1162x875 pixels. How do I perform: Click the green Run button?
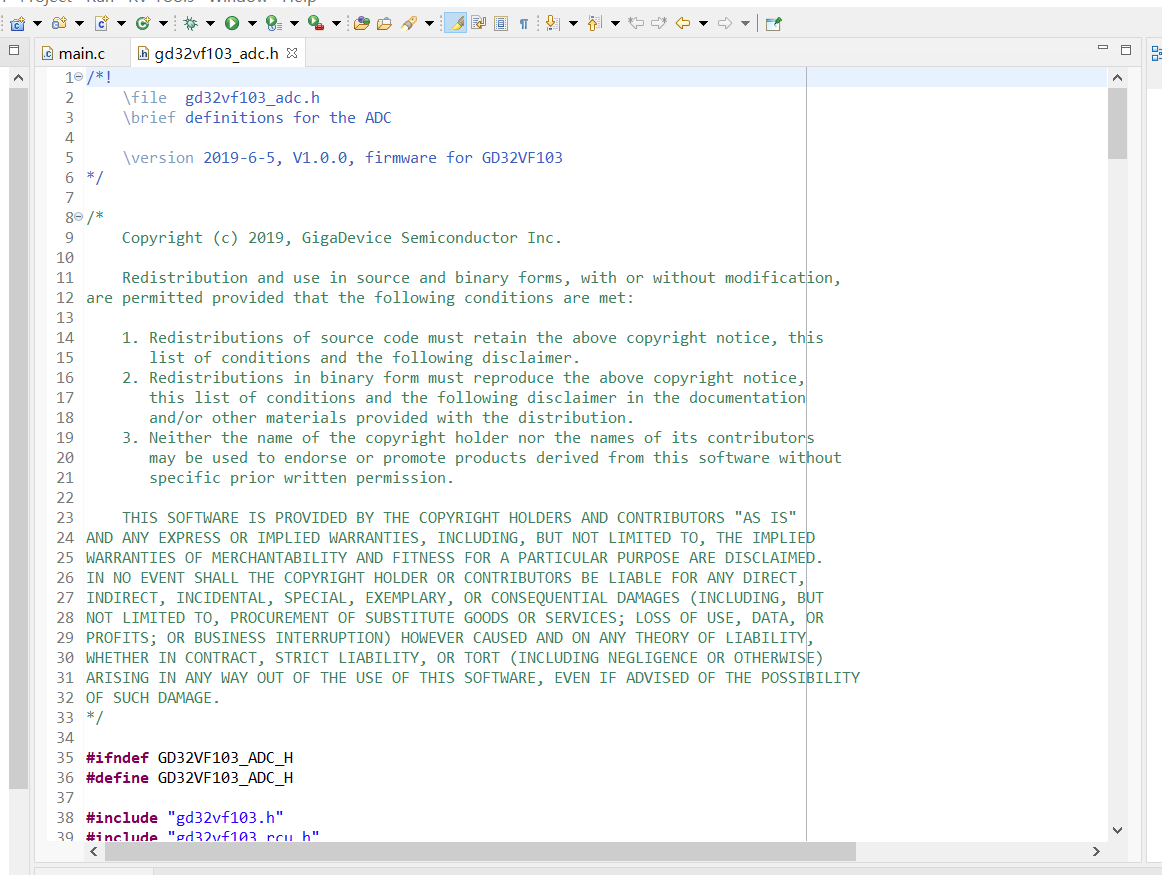tap(232, 24)
